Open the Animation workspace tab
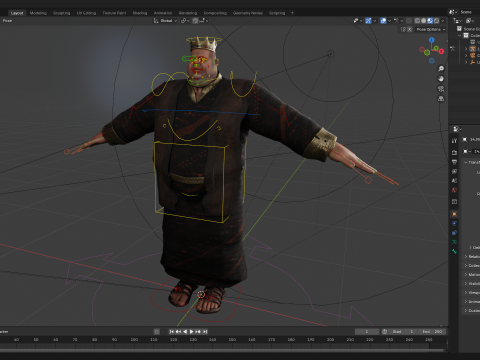The height and width of the screenshot is (360, 480). pyautogui.click(x=163, y=13)
